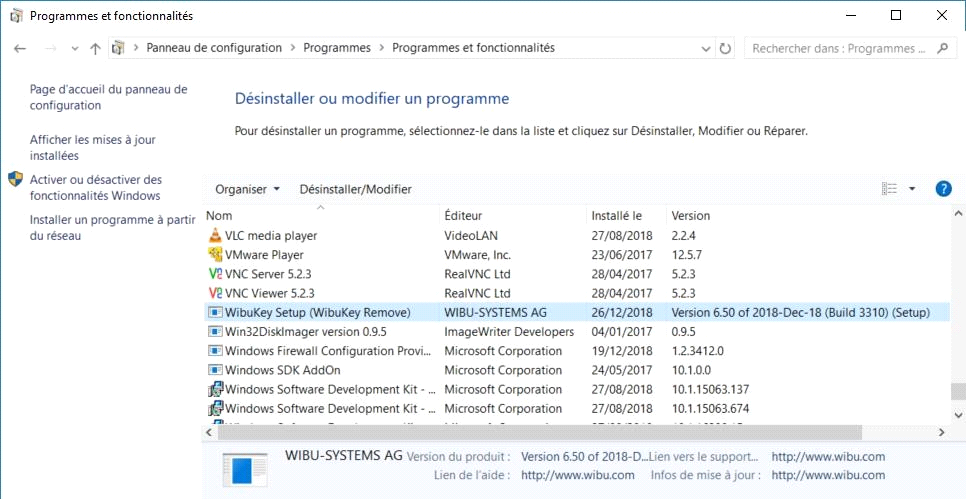Click the VNC Viewer 5.2.3 icon
Screen dimensions: 966x499
[x=214, y=293]
